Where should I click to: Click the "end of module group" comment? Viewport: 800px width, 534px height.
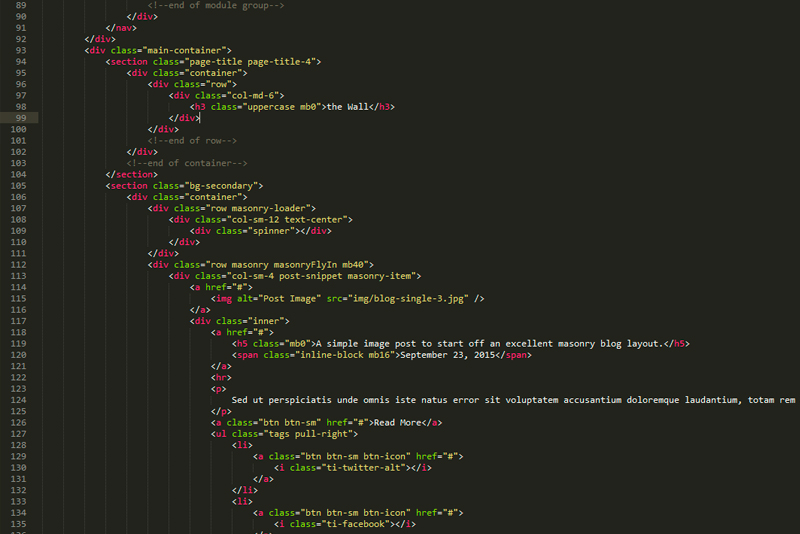(x=215, y=5)
